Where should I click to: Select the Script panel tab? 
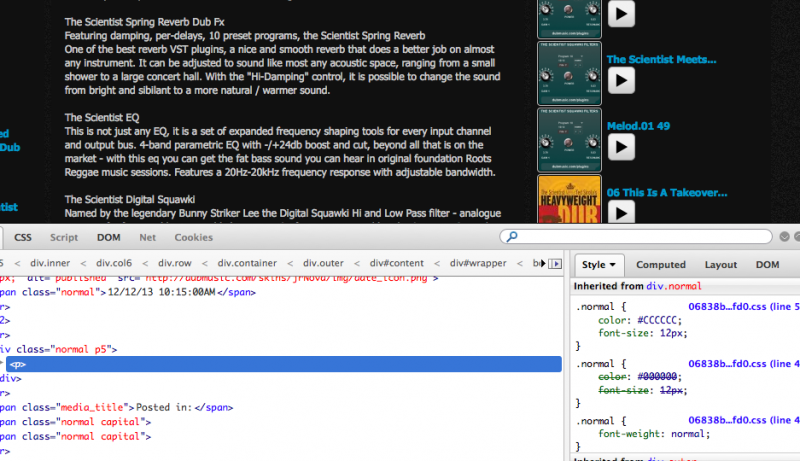point(64,238)
